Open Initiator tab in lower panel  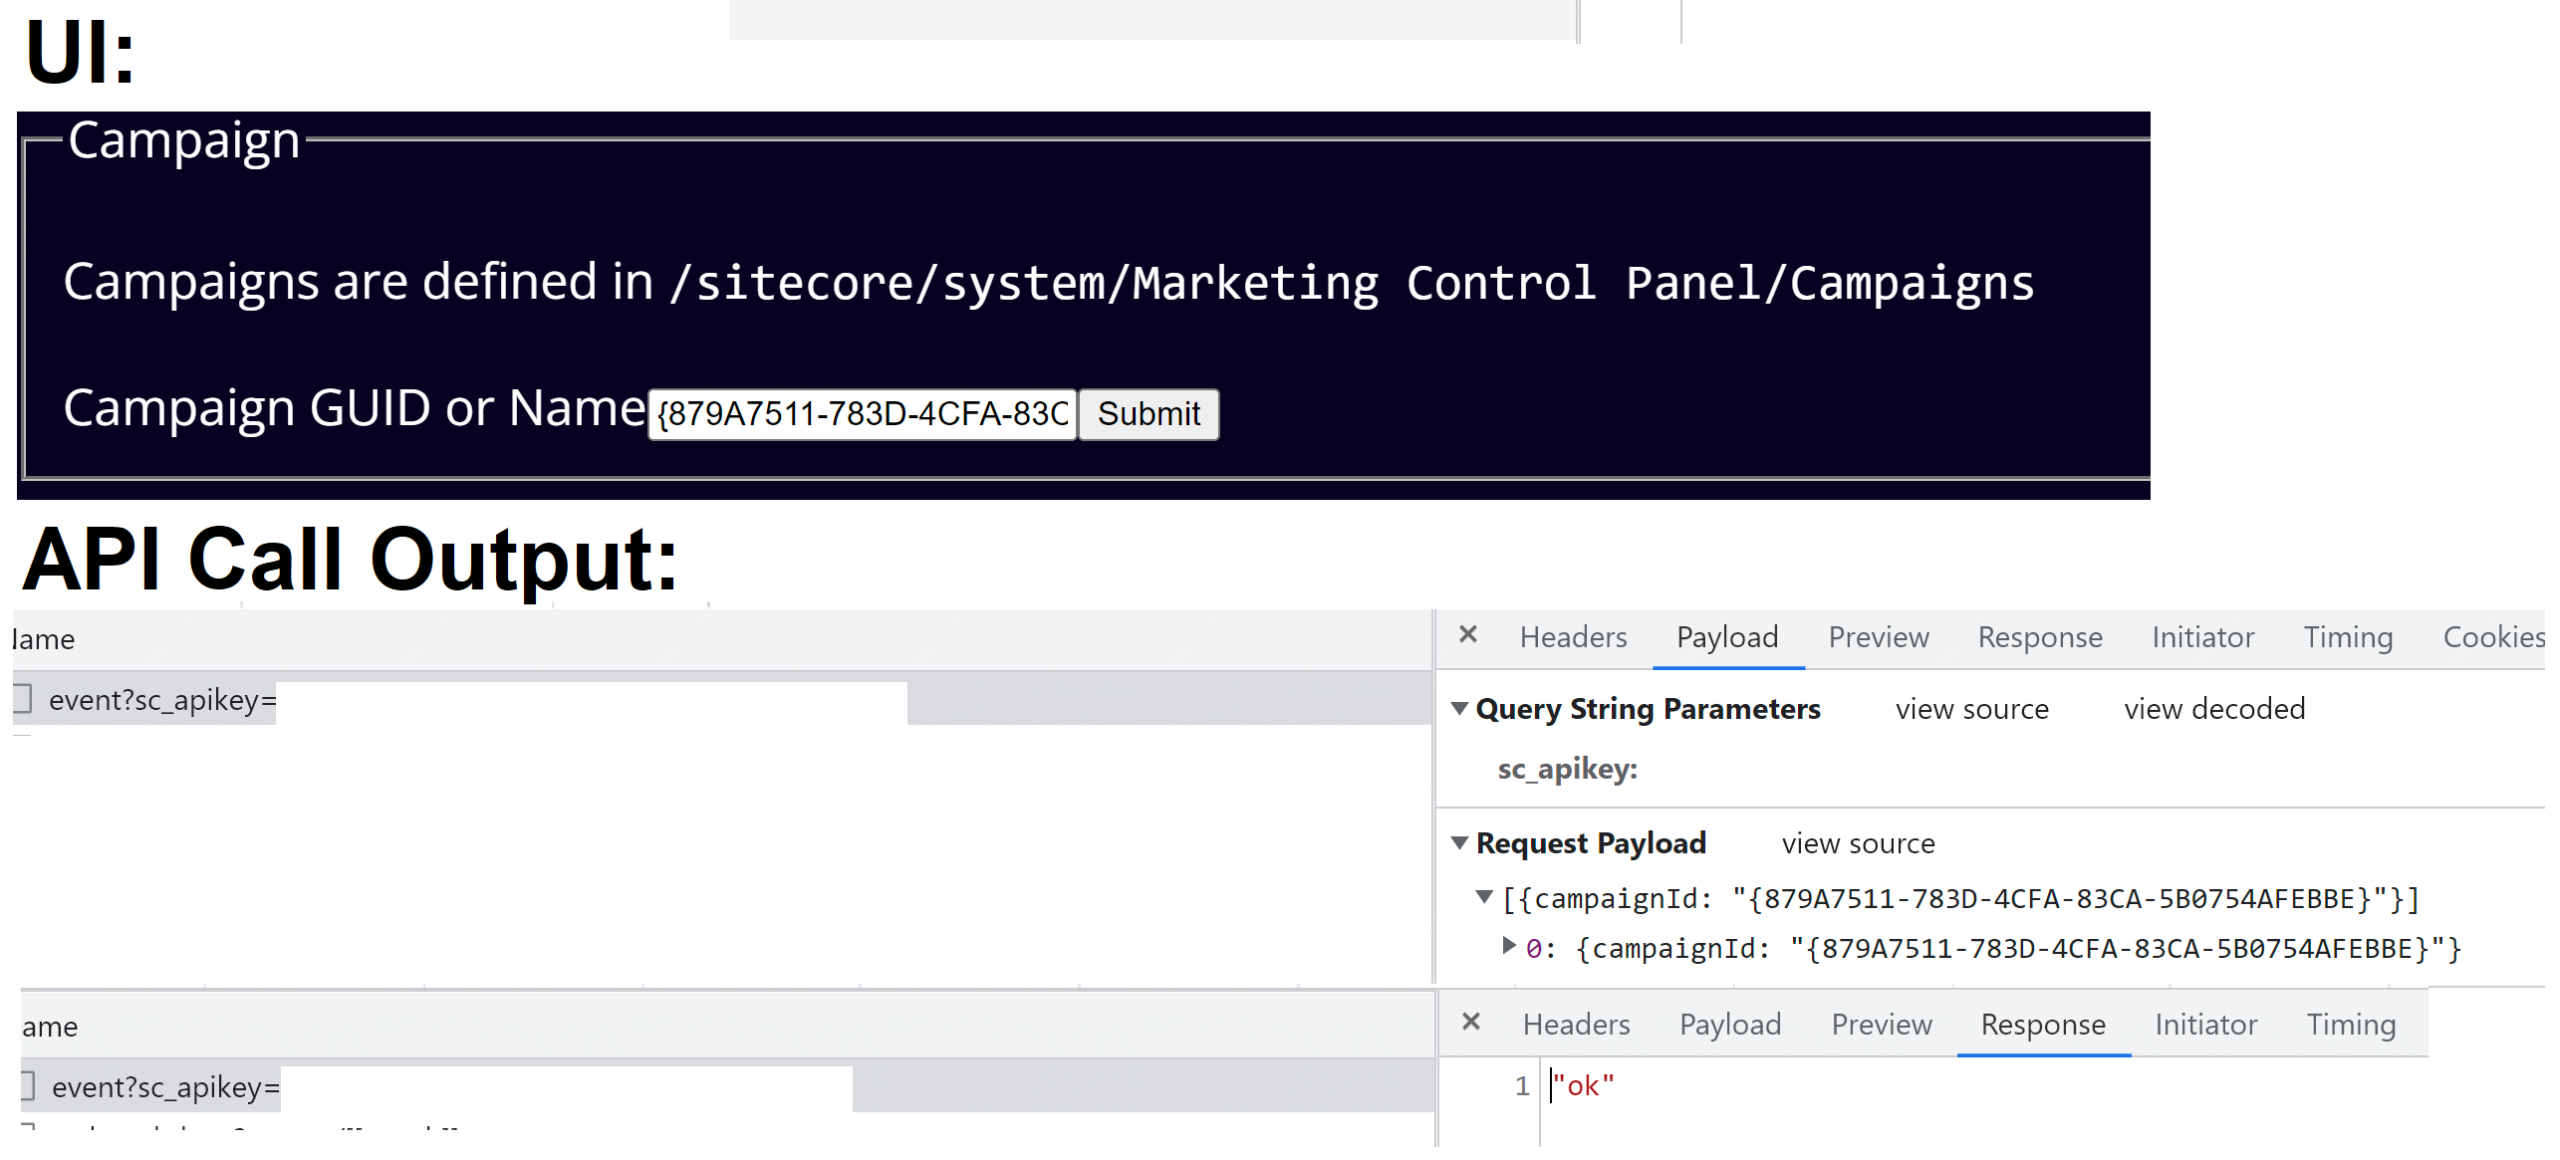tap(2205, 1024)
